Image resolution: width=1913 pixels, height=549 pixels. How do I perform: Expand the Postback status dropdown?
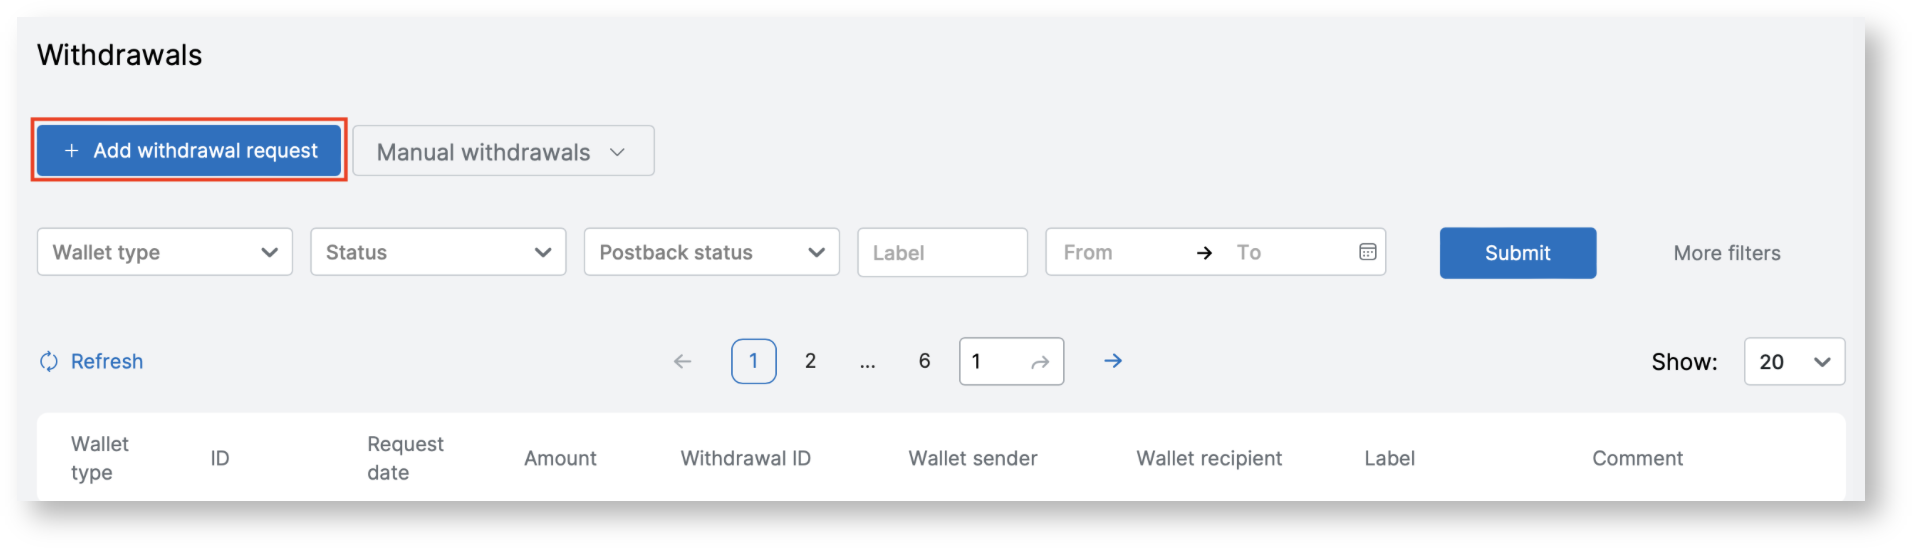[x=711, y=252]
